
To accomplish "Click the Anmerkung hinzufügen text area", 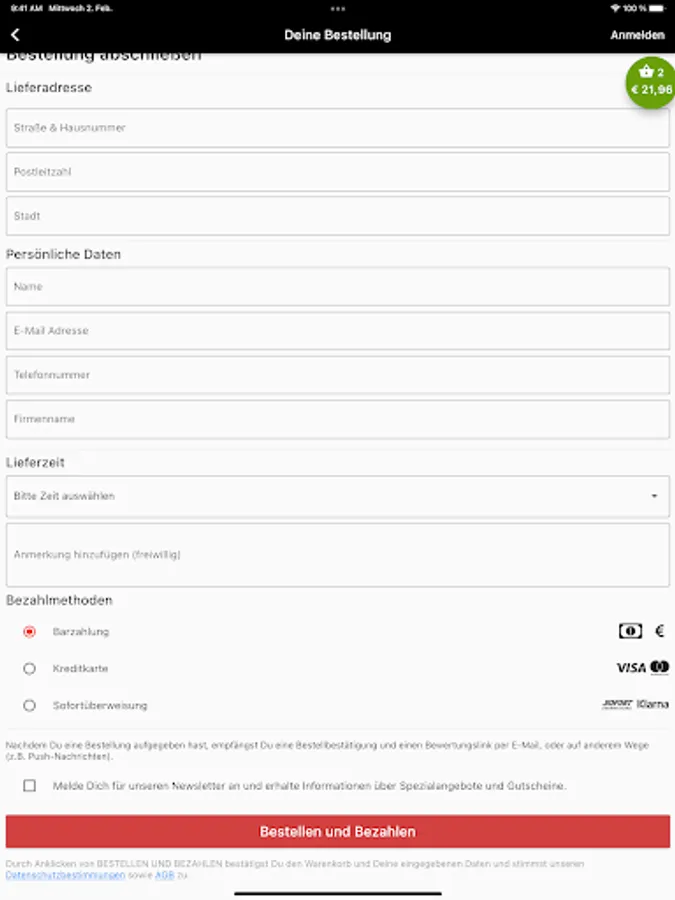I will tap(337, 555).
